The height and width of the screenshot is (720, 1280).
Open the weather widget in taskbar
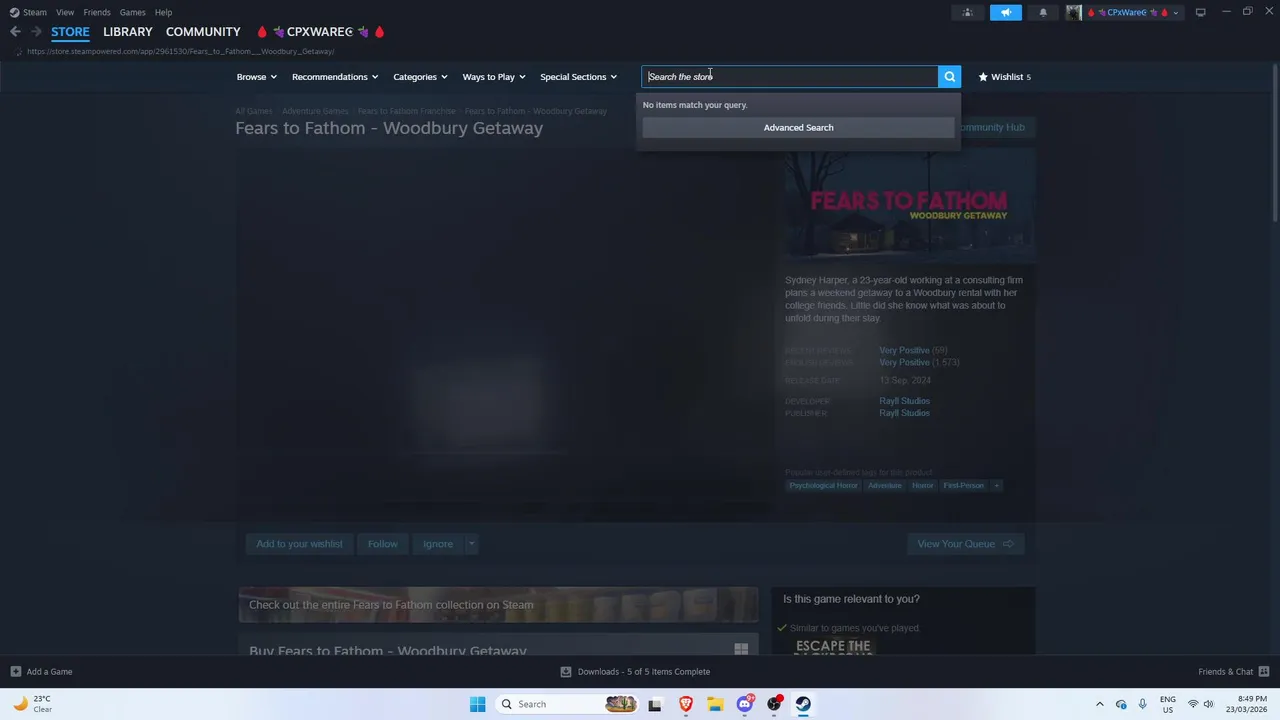coord(32,704)
